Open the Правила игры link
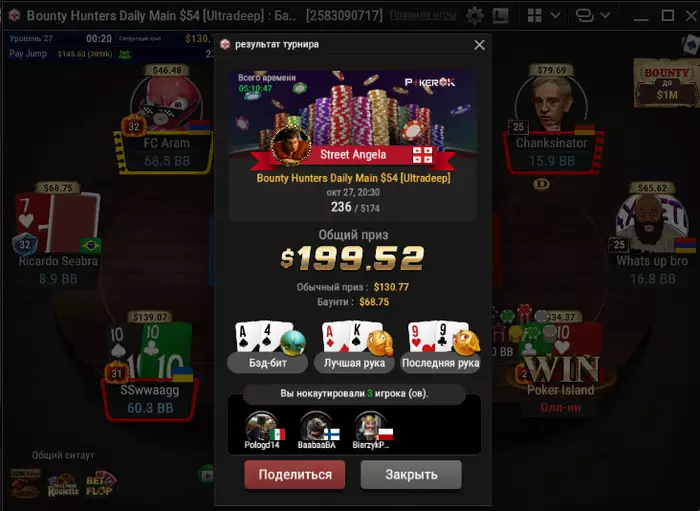 point(423,16)
